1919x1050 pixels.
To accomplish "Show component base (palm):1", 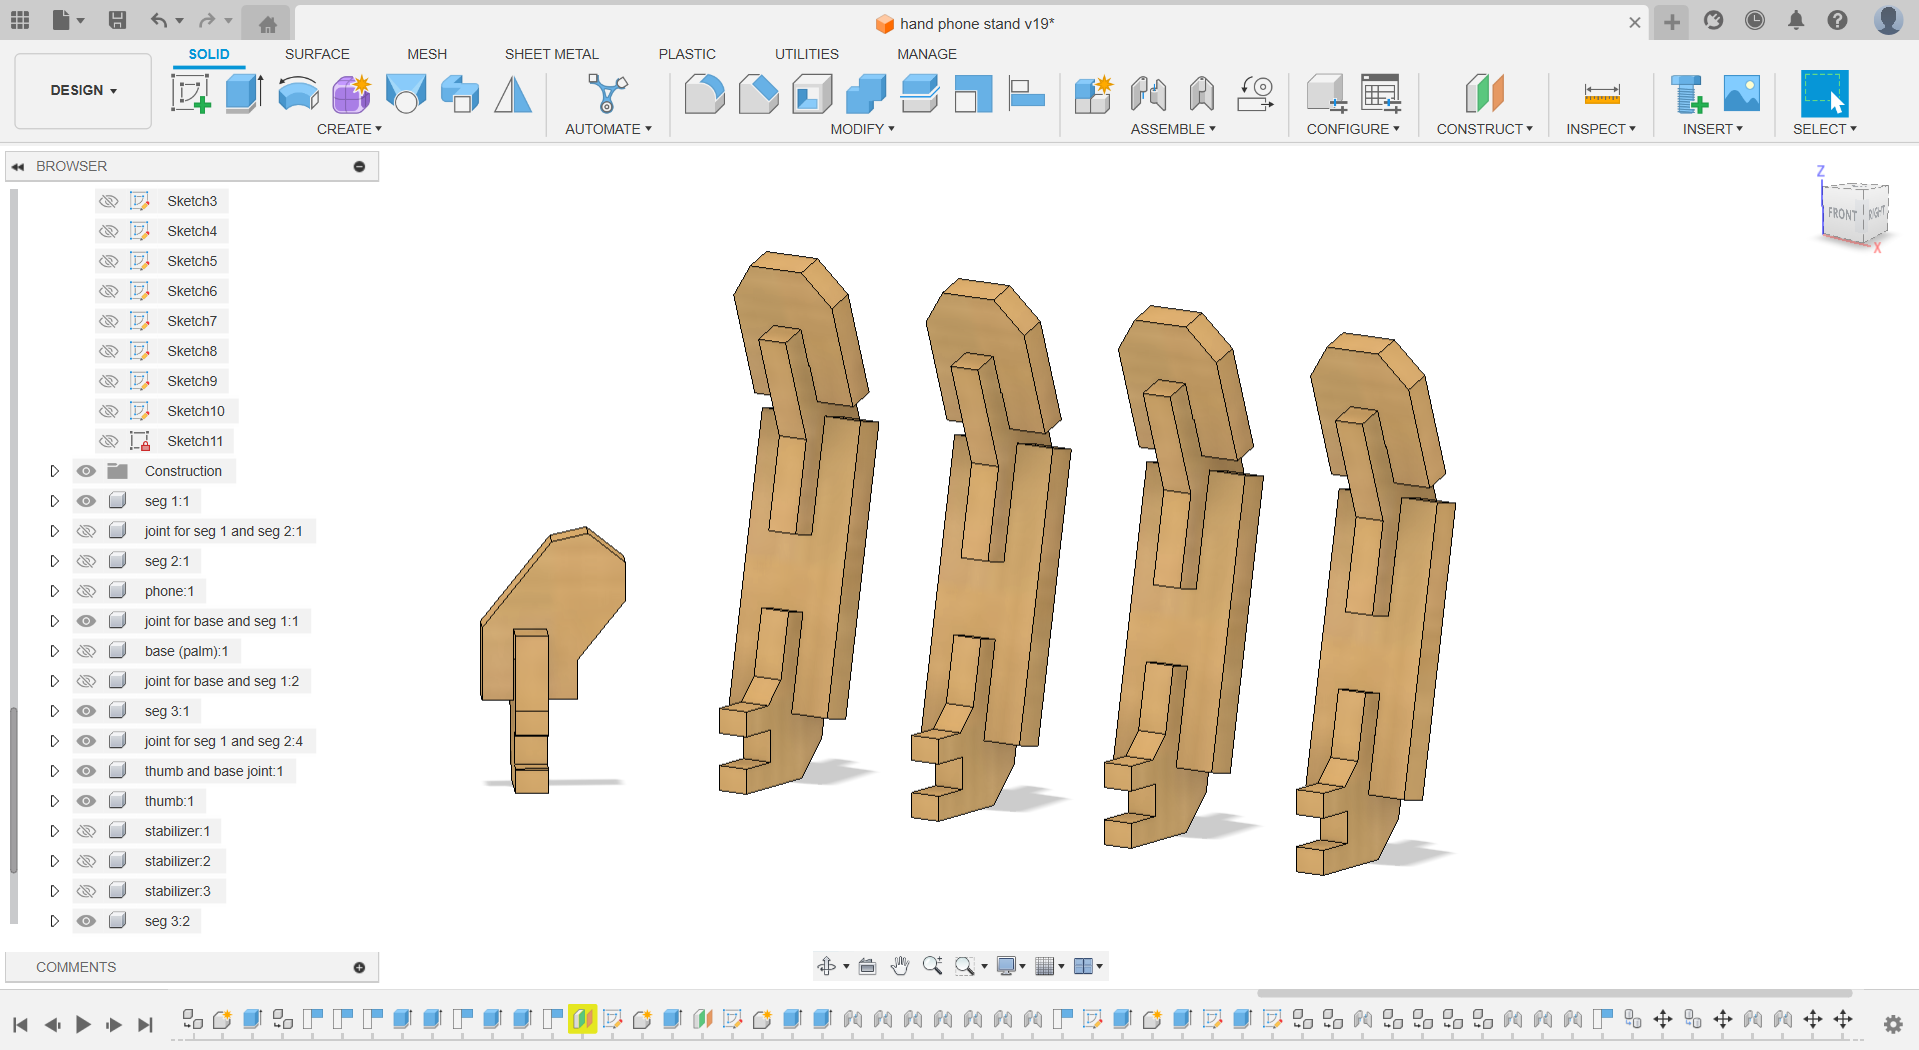I will [x=87, y=651].
